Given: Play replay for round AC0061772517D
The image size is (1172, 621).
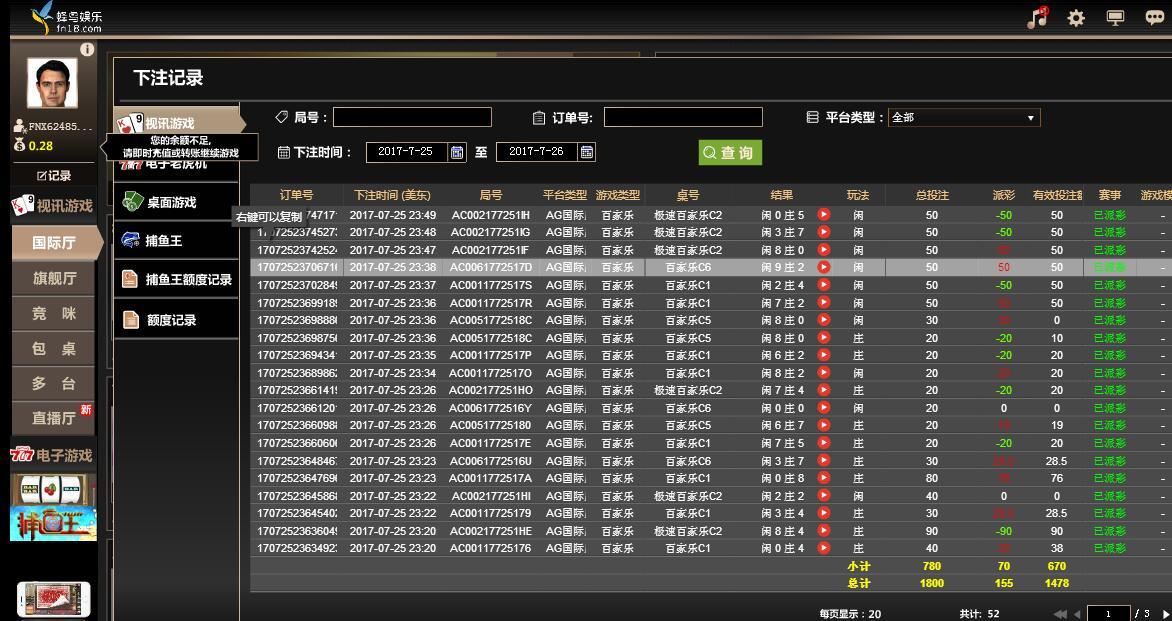Looking at the screenshot, I should tap(824, 267).
